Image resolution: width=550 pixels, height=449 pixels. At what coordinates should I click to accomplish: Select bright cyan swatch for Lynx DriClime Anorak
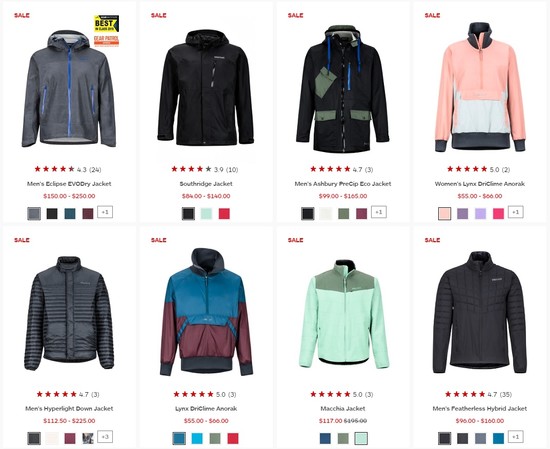coord(197,438)
